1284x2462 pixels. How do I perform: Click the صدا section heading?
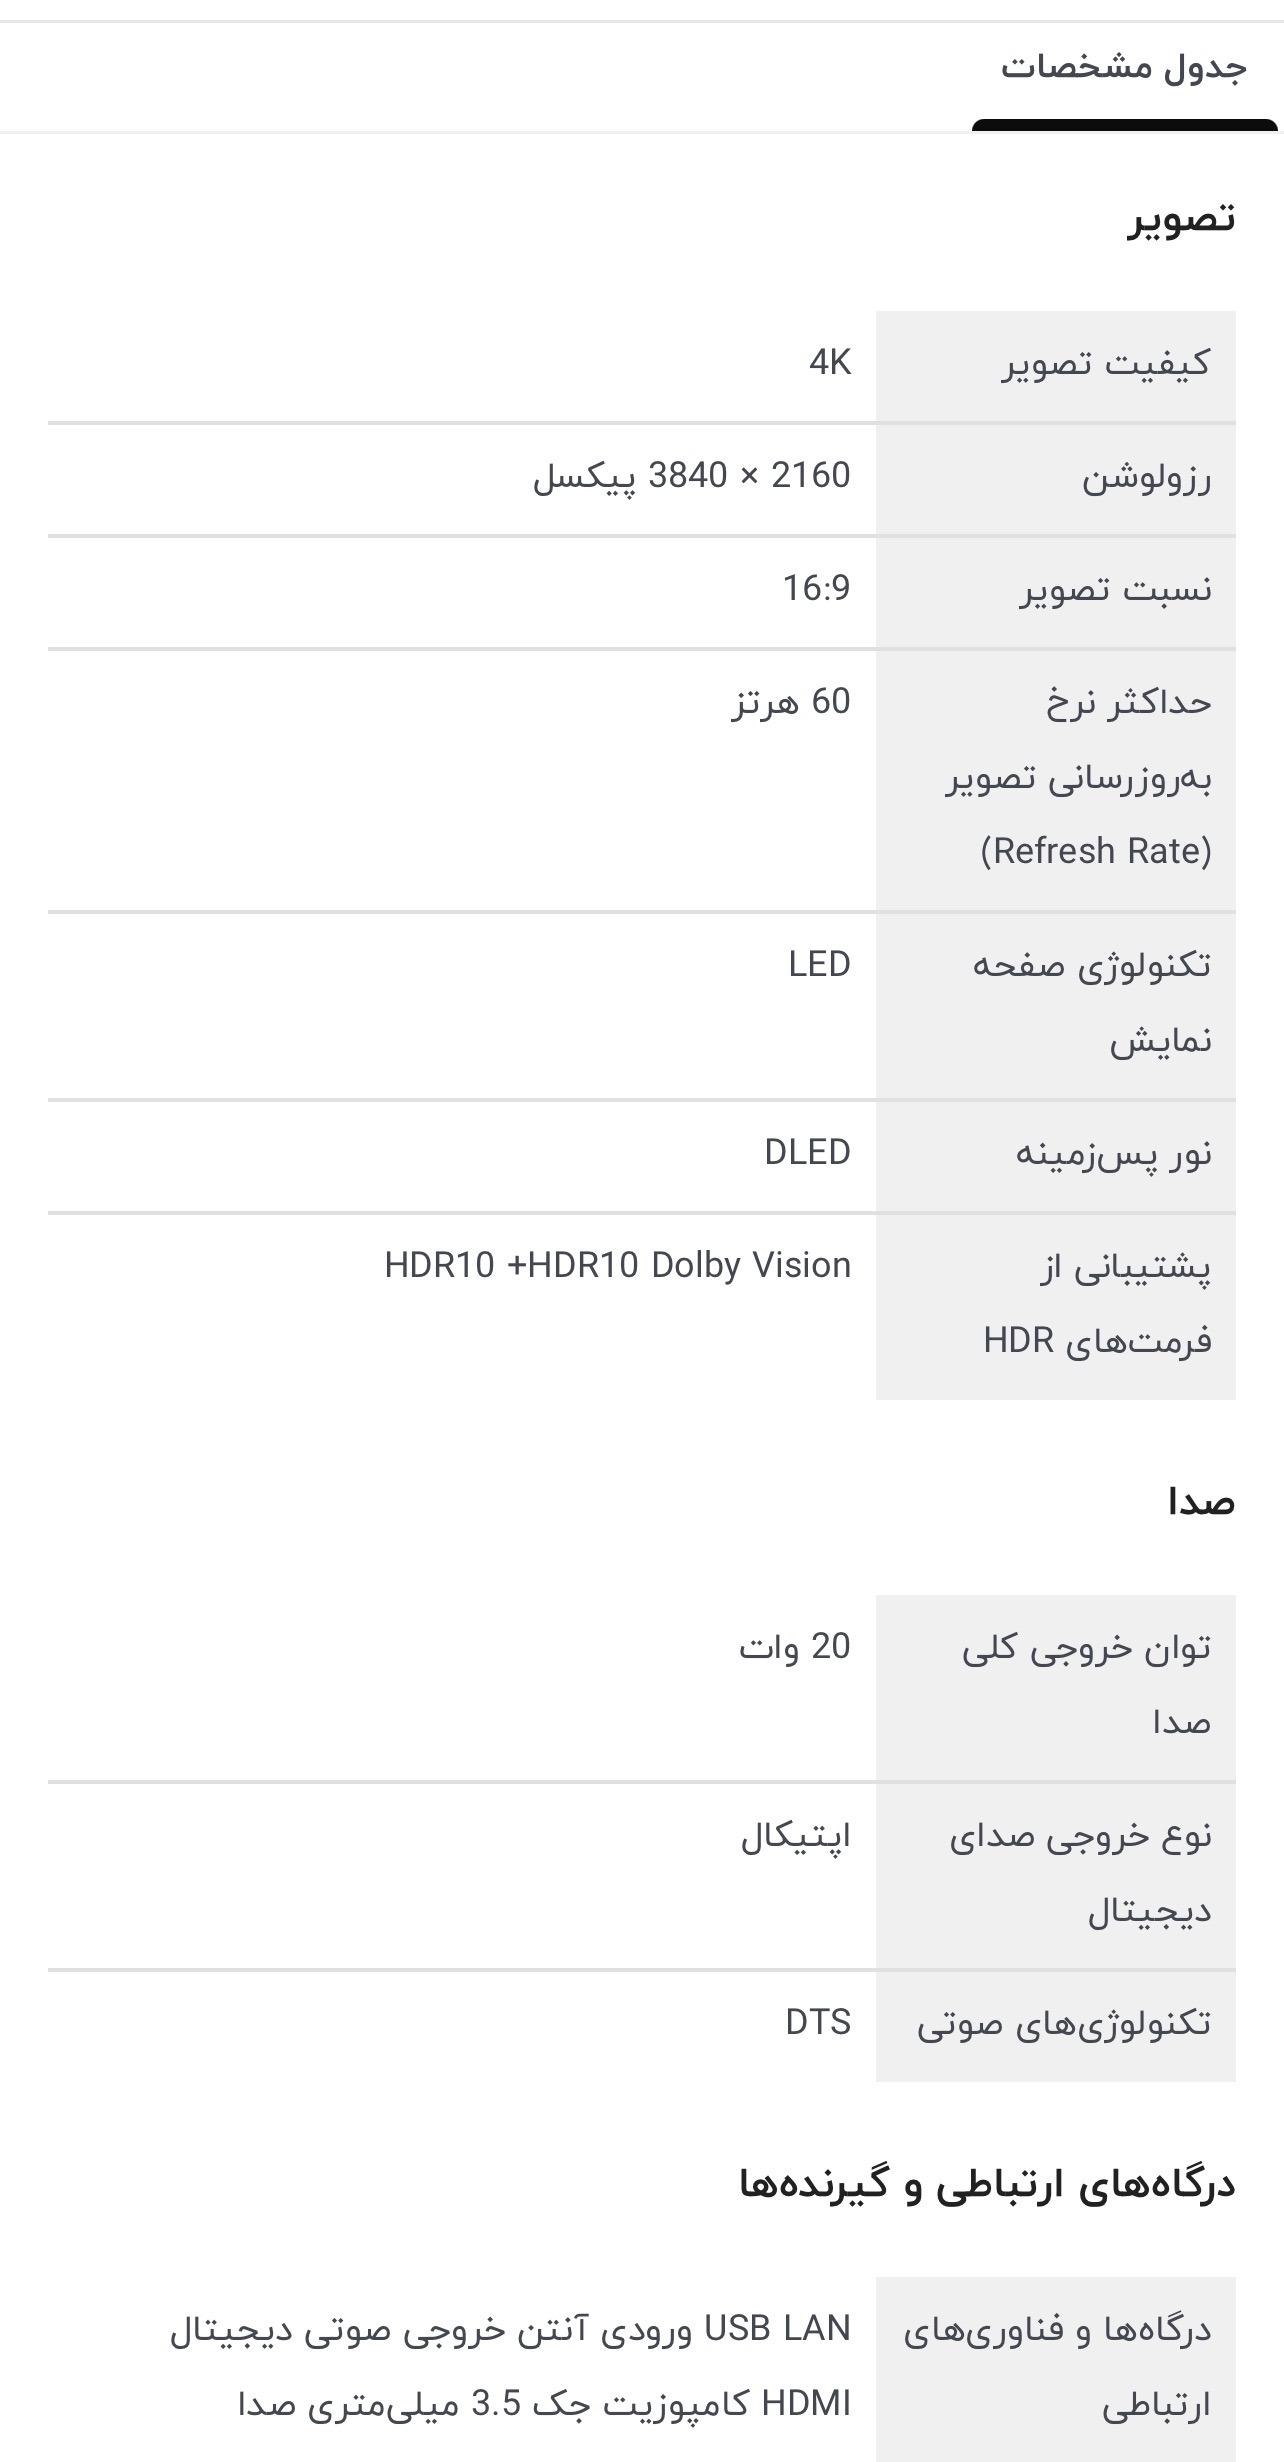[1201, 1503]
